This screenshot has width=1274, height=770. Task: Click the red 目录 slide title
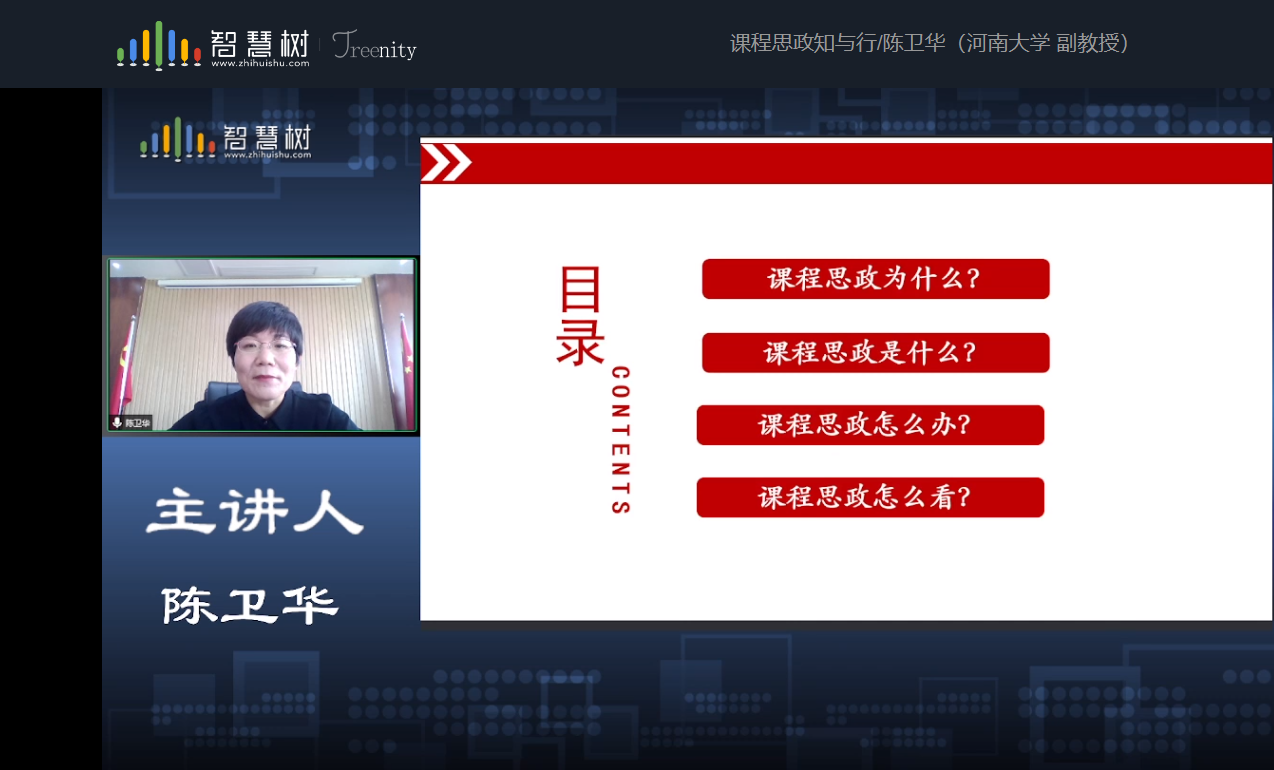[x=580, y=317]
